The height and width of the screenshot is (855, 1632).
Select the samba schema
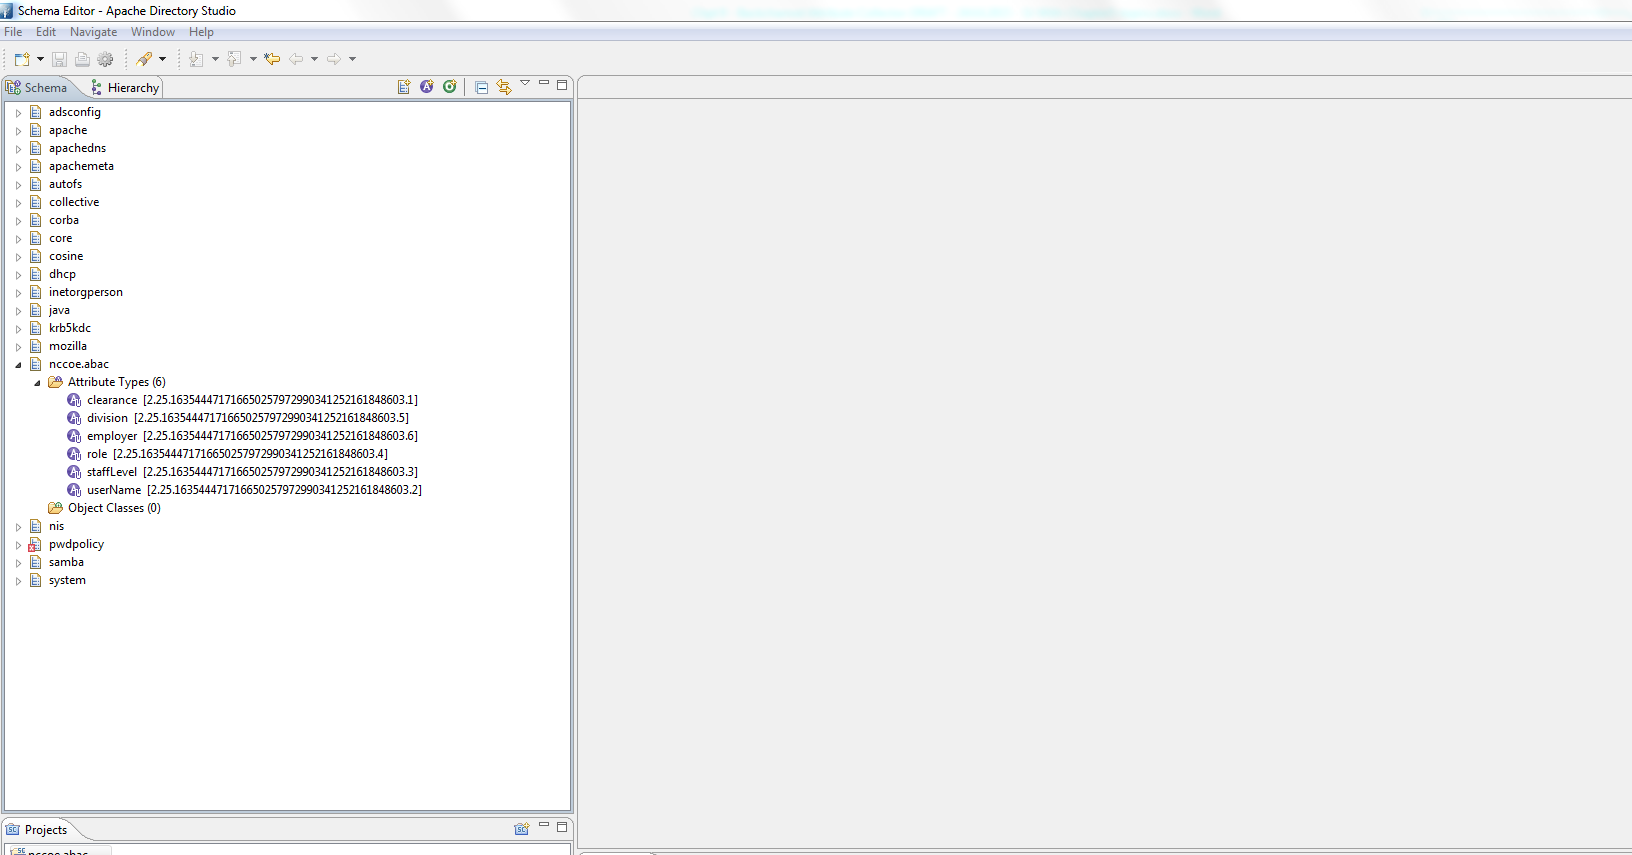(66, 562)
